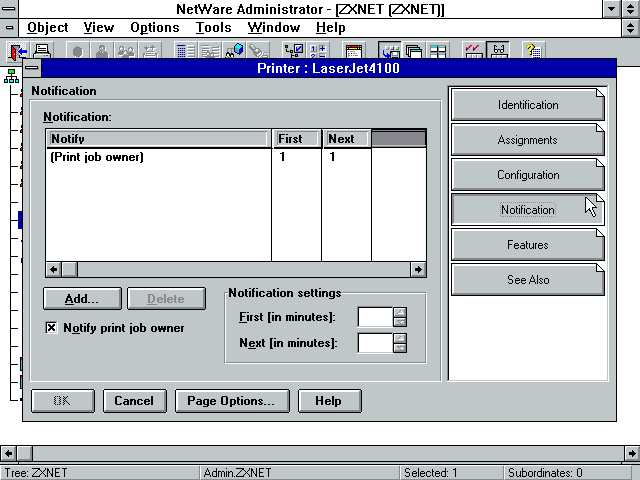Click the greyed single-user toolbar icon
The width and height of the screenshot is (640, 480).
click(102, 51)
